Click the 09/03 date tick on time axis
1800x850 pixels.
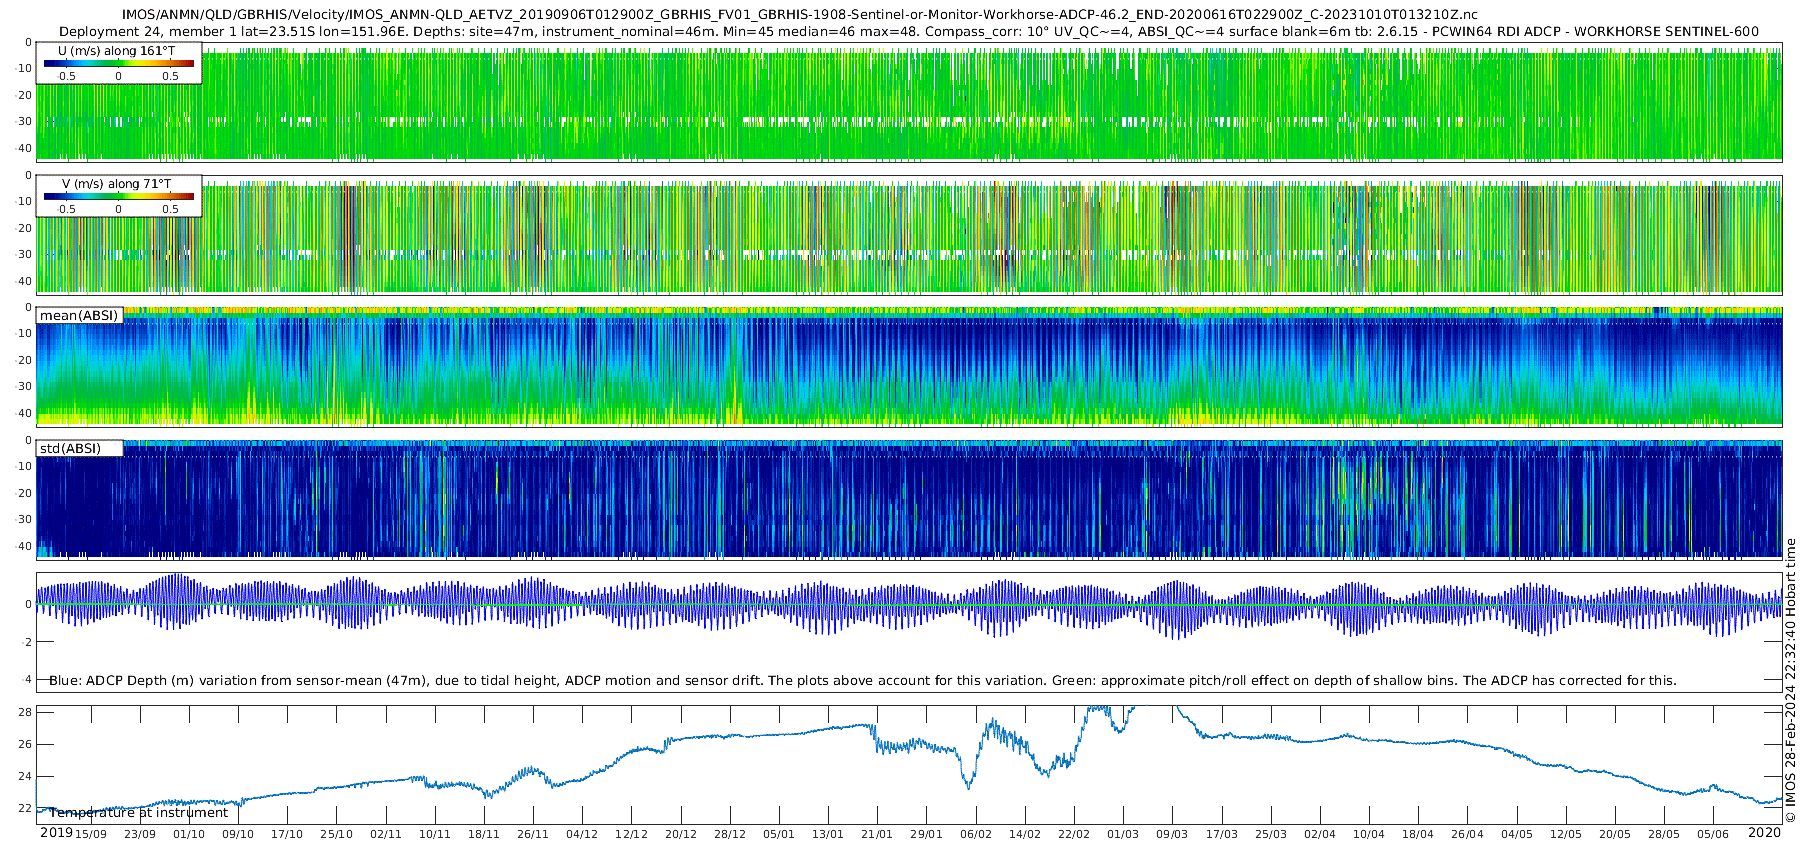1172,834
